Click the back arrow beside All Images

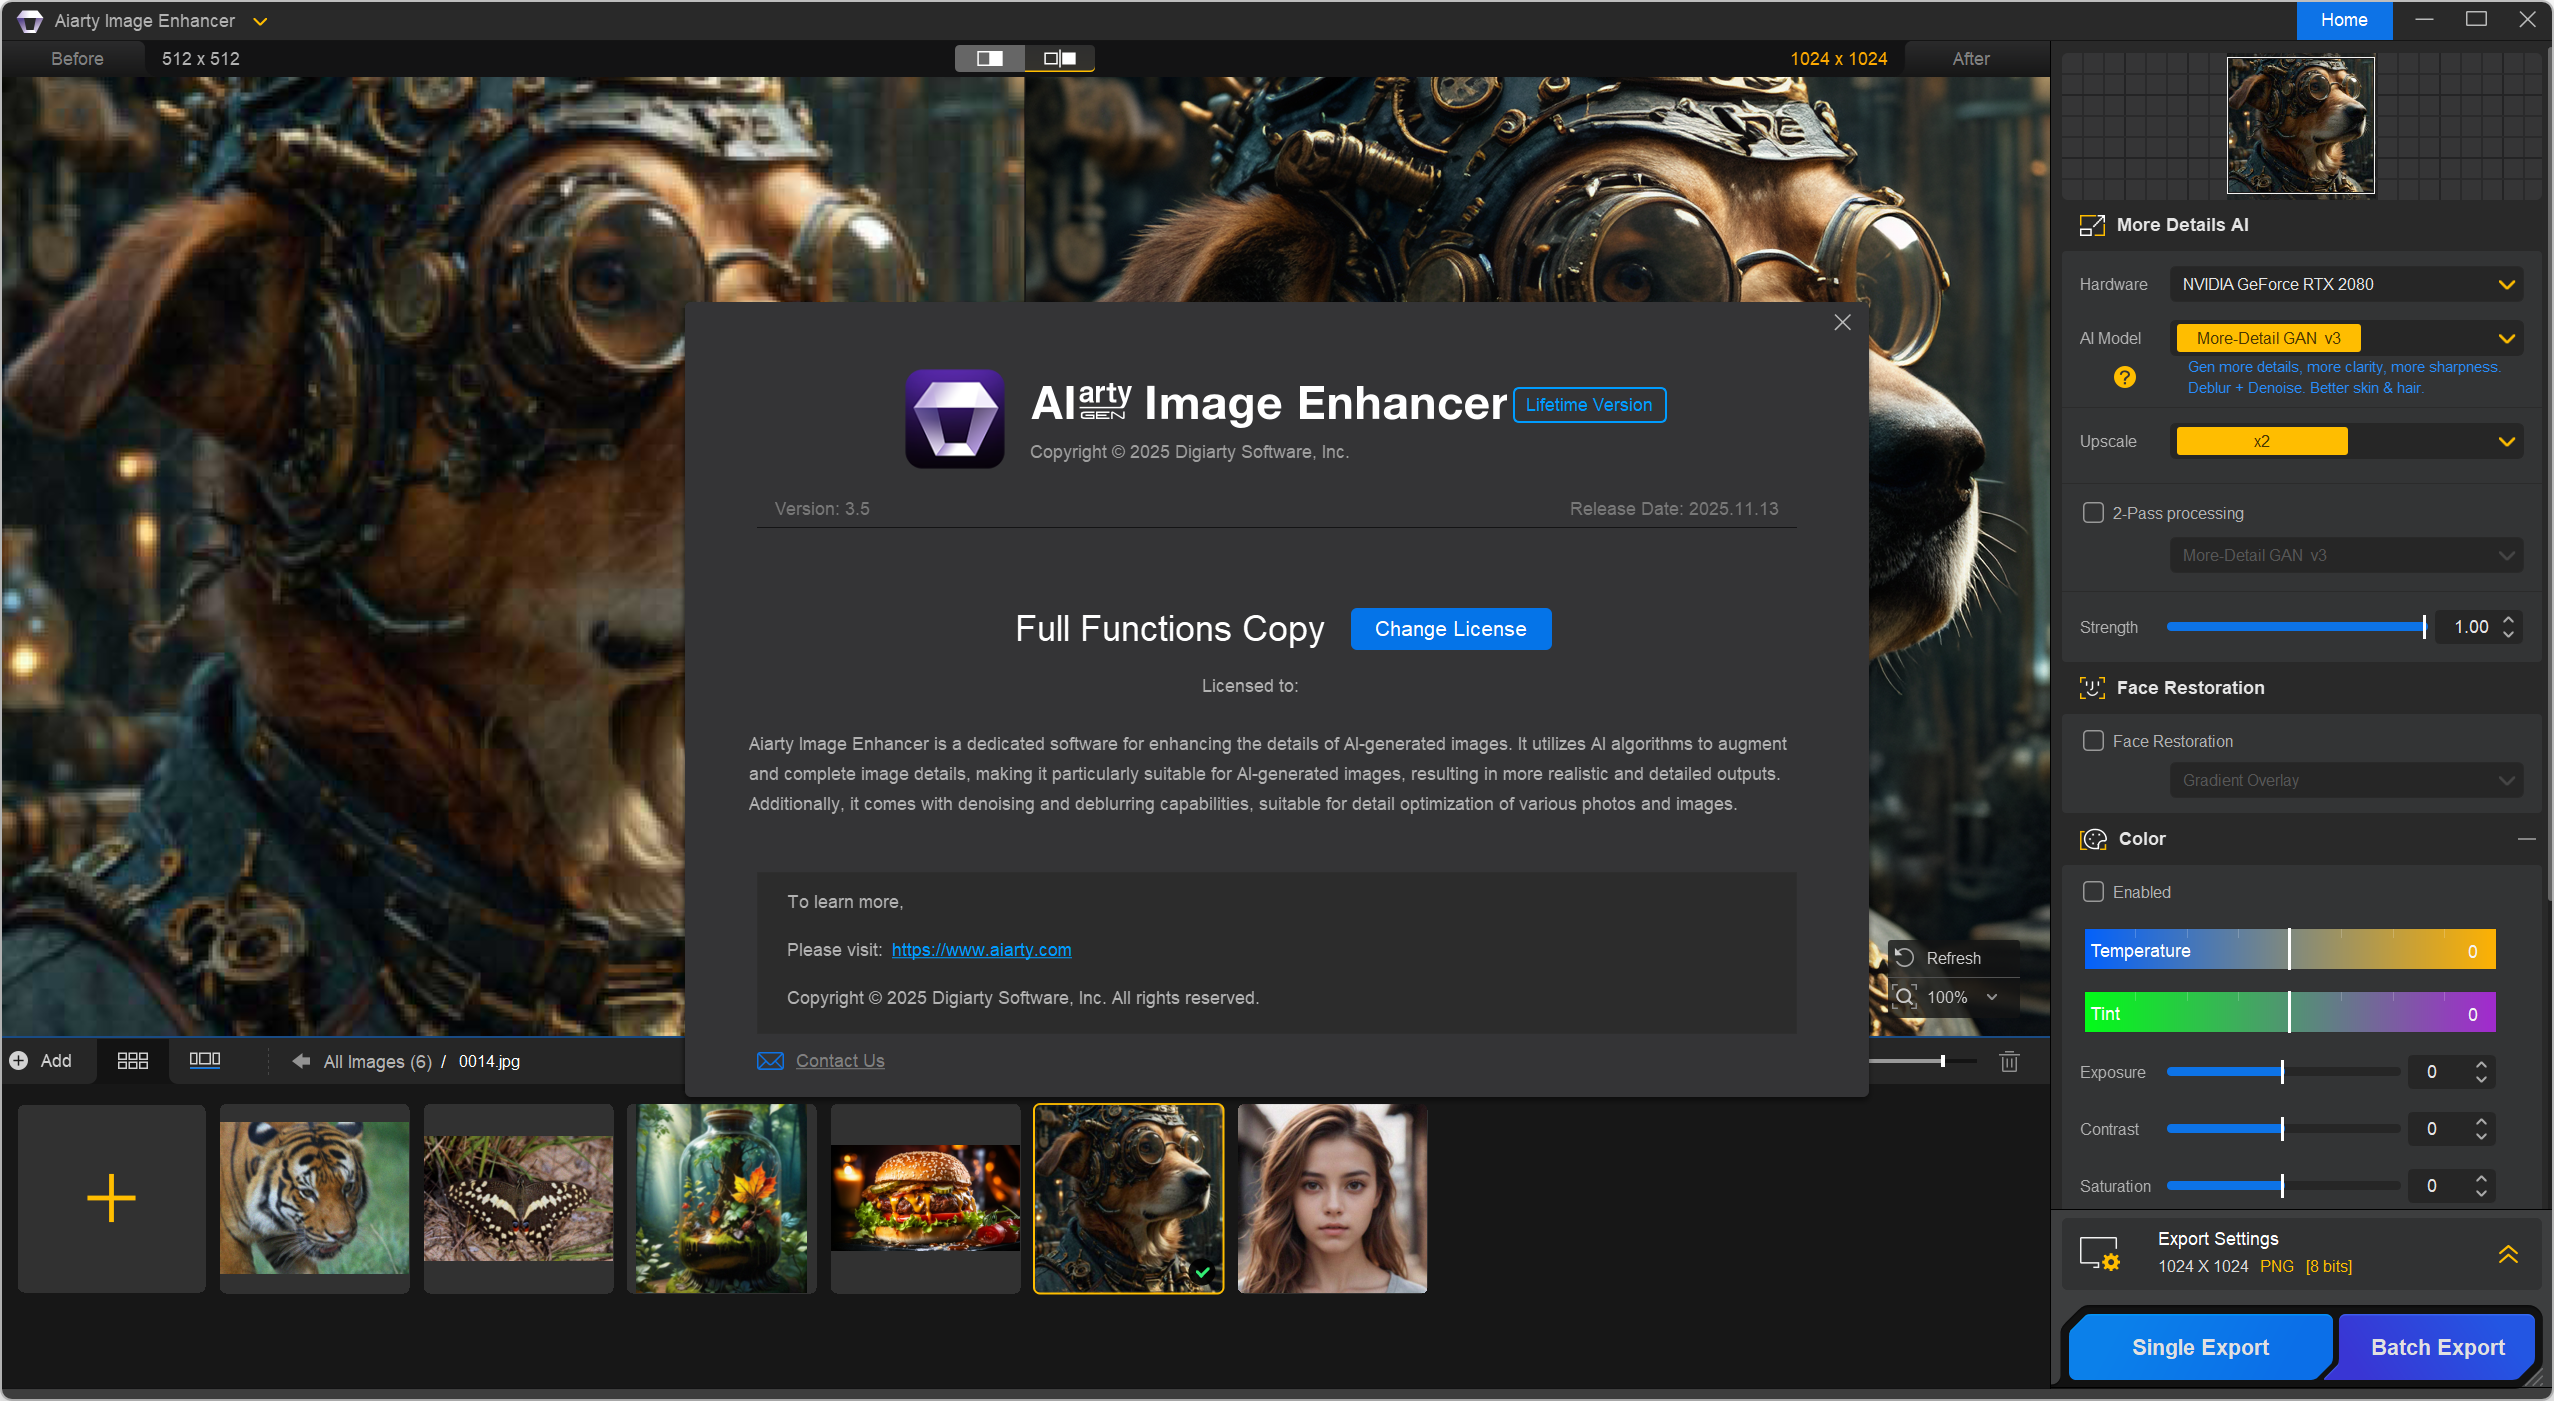pyautogui.click(x=300, y=1061)
